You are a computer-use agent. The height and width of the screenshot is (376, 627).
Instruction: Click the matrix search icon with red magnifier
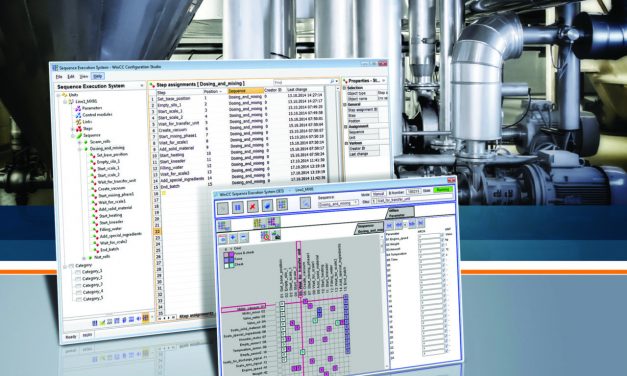coord(266,236)
